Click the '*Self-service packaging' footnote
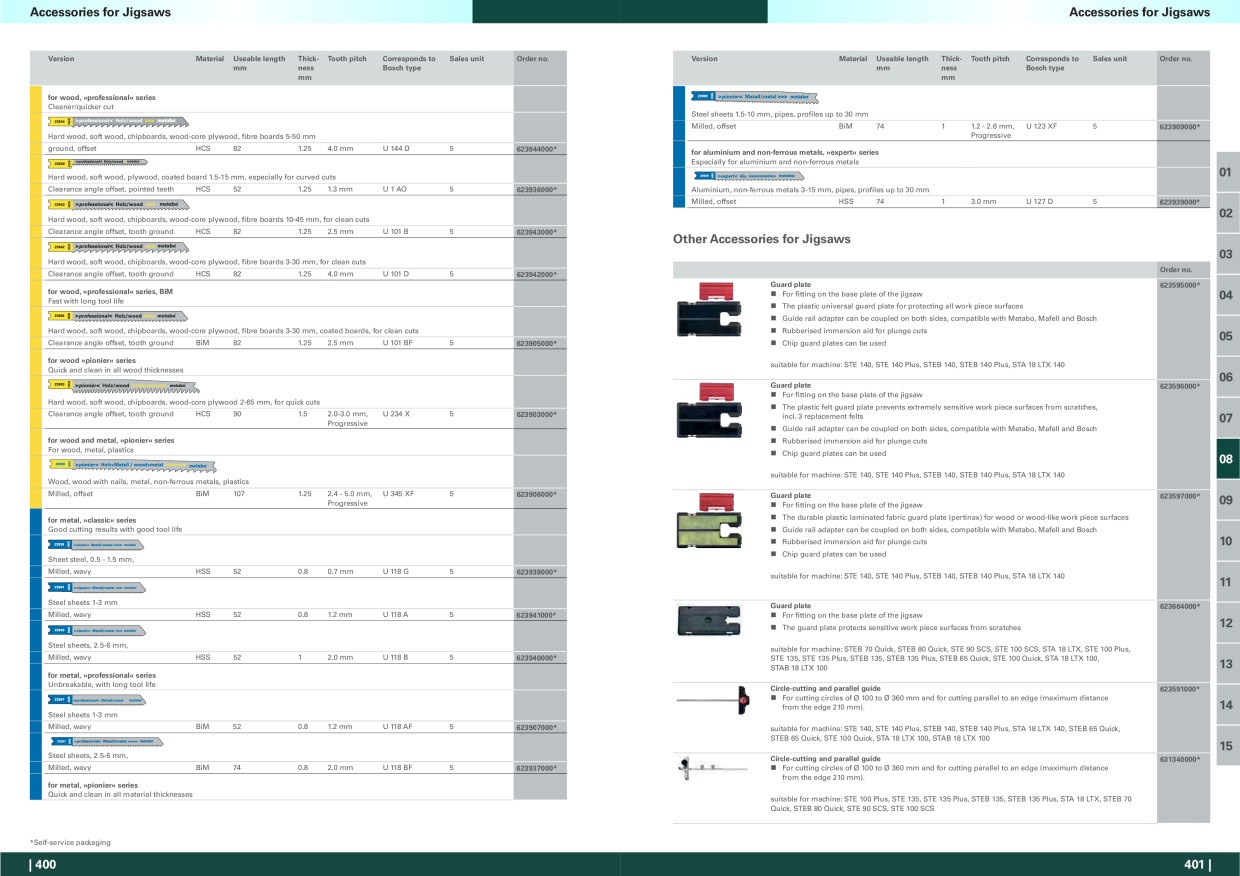 click(x=70, y=843)
